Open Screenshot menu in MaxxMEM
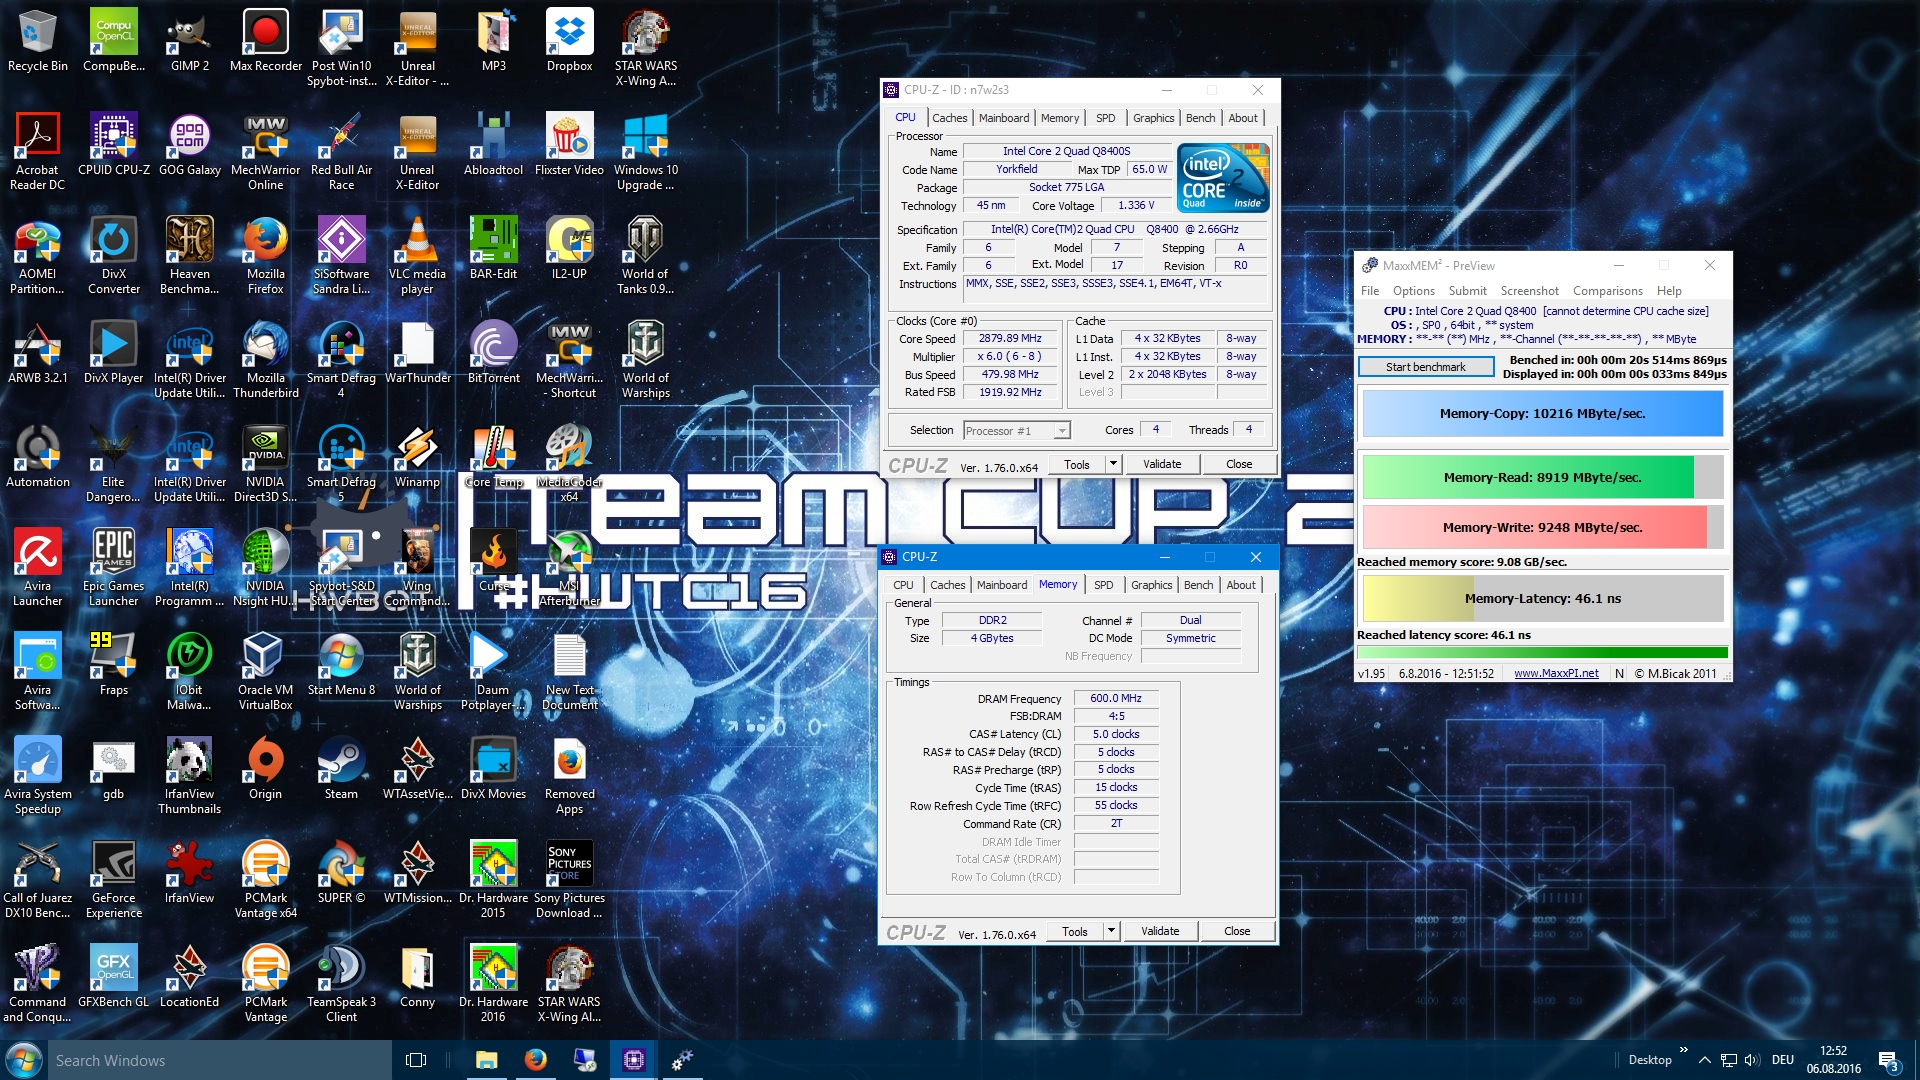 (1529, 291)
